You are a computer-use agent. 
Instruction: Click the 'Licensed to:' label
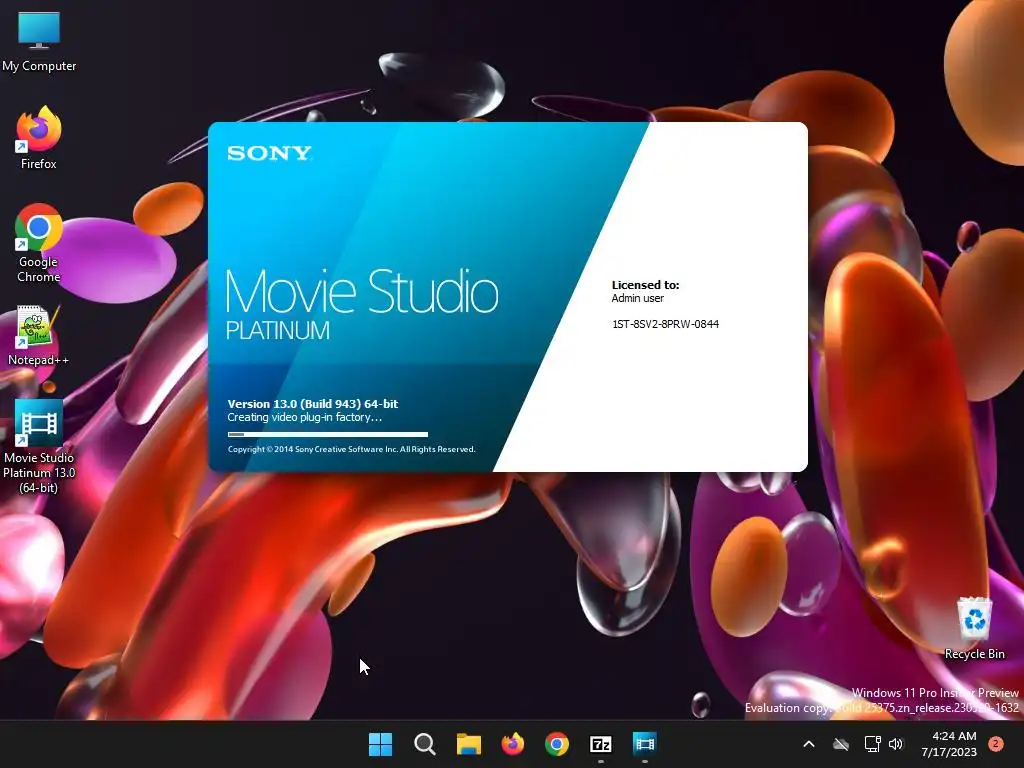click(x=645, y=285)
